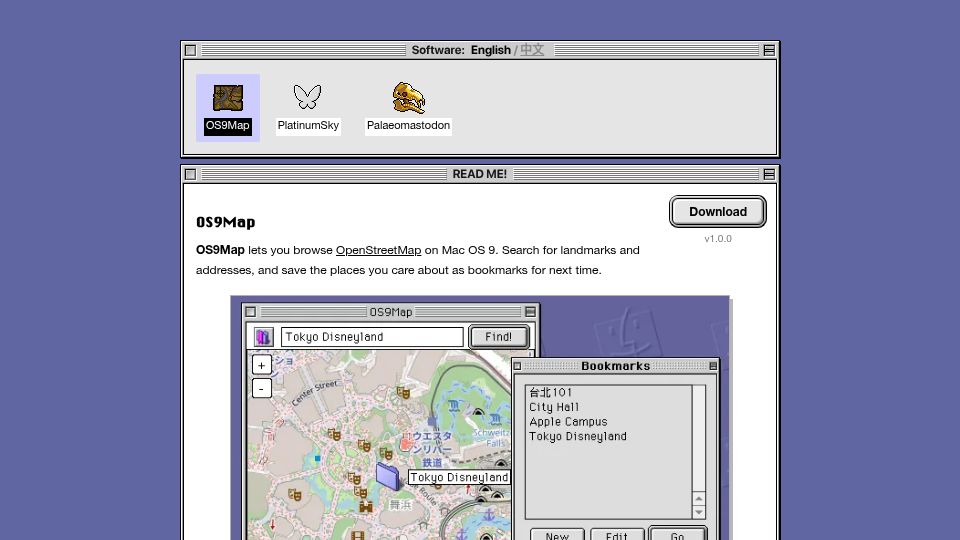Click the blue folder map marker
Screen dimensions: 960x540
click(388, 476)
